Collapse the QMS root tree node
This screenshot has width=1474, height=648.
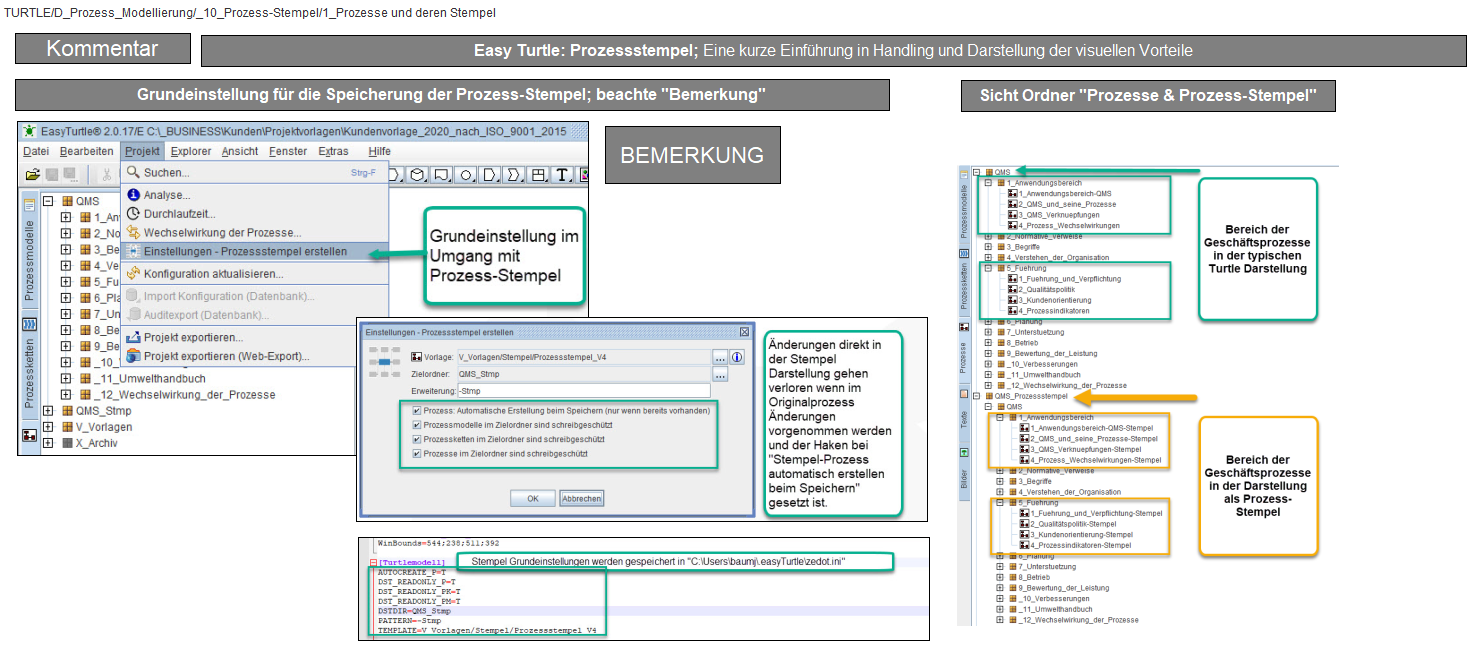[47, 201]
